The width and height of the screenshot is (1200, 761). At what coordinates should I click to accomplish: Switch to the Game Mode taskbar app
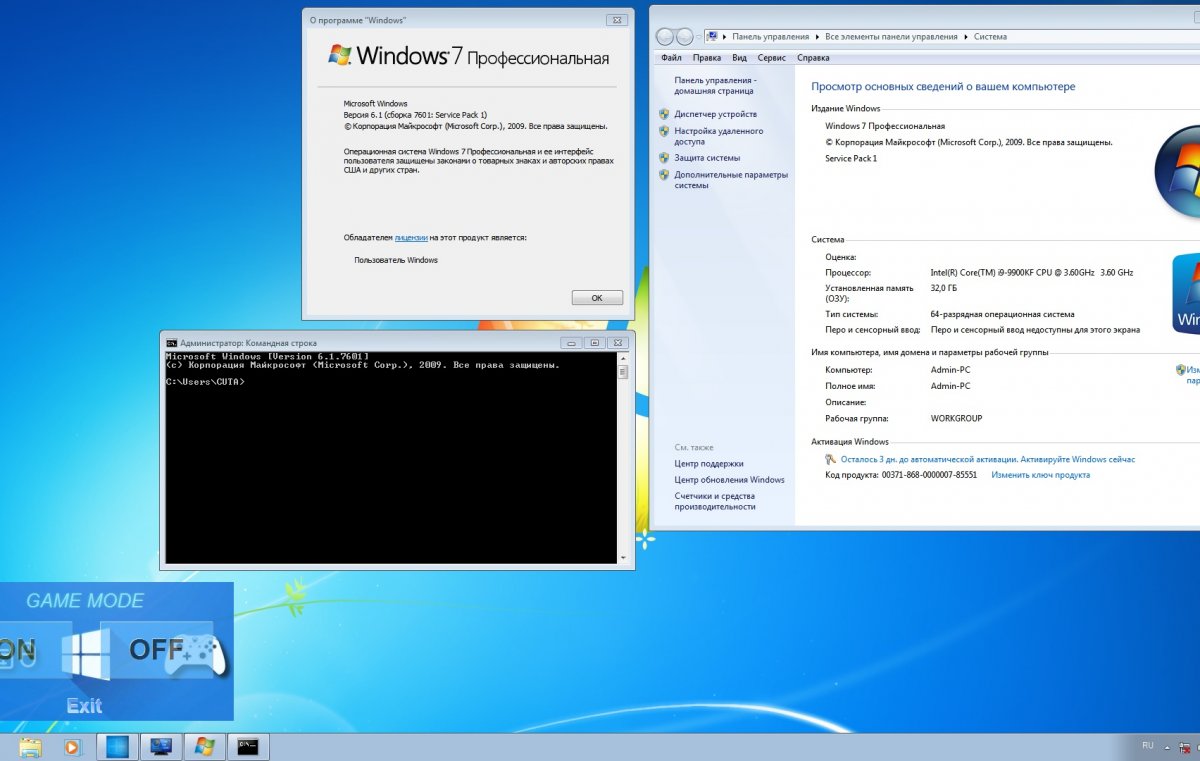117,747
